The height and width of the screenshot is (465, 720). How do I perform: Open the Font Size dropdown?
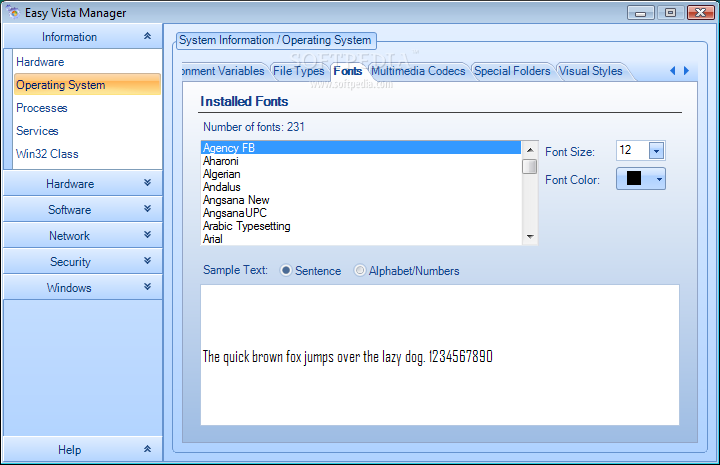click(656, 151)
